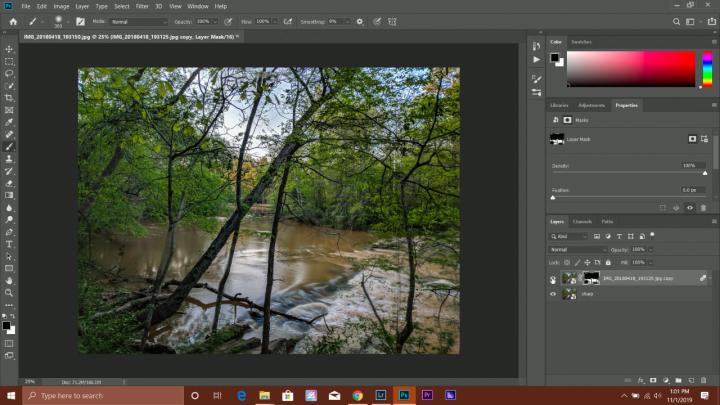Select the Hand tool
Image resolution: width=720 pixels, height=405 pixels.
[9, 281]
